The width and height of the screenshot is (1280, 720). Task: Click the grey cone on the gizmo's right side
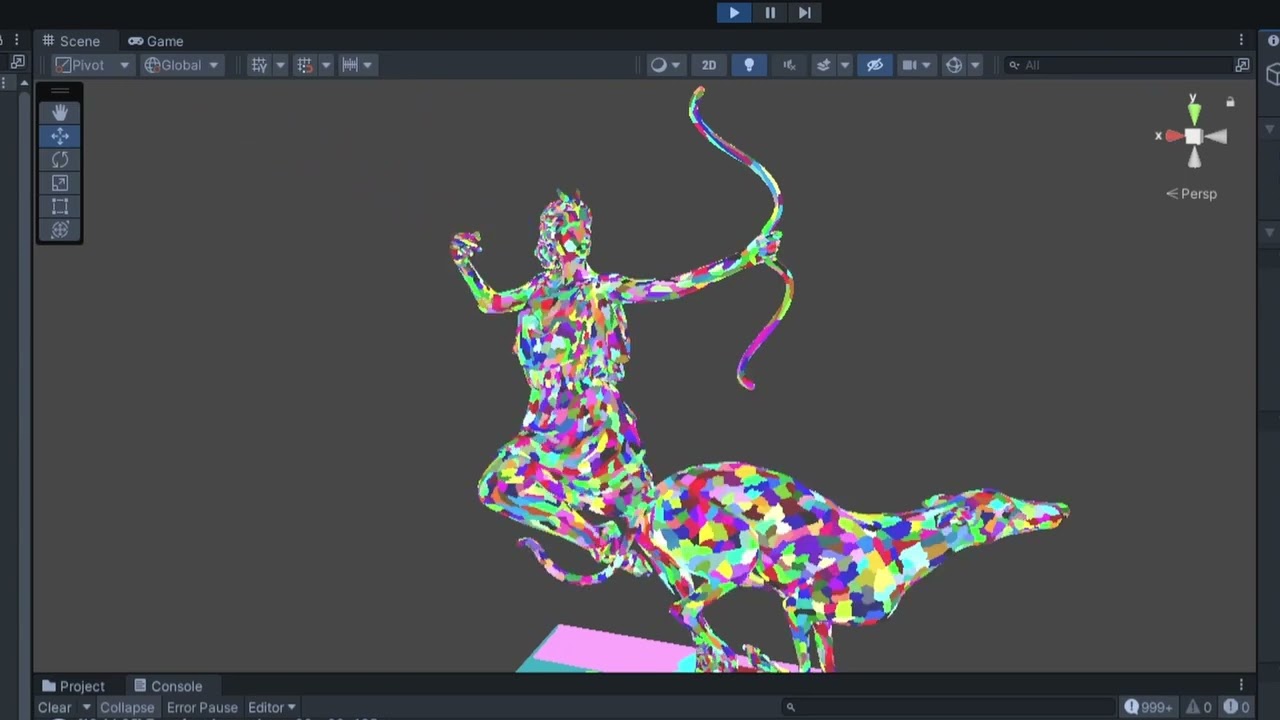[1216, 137]
